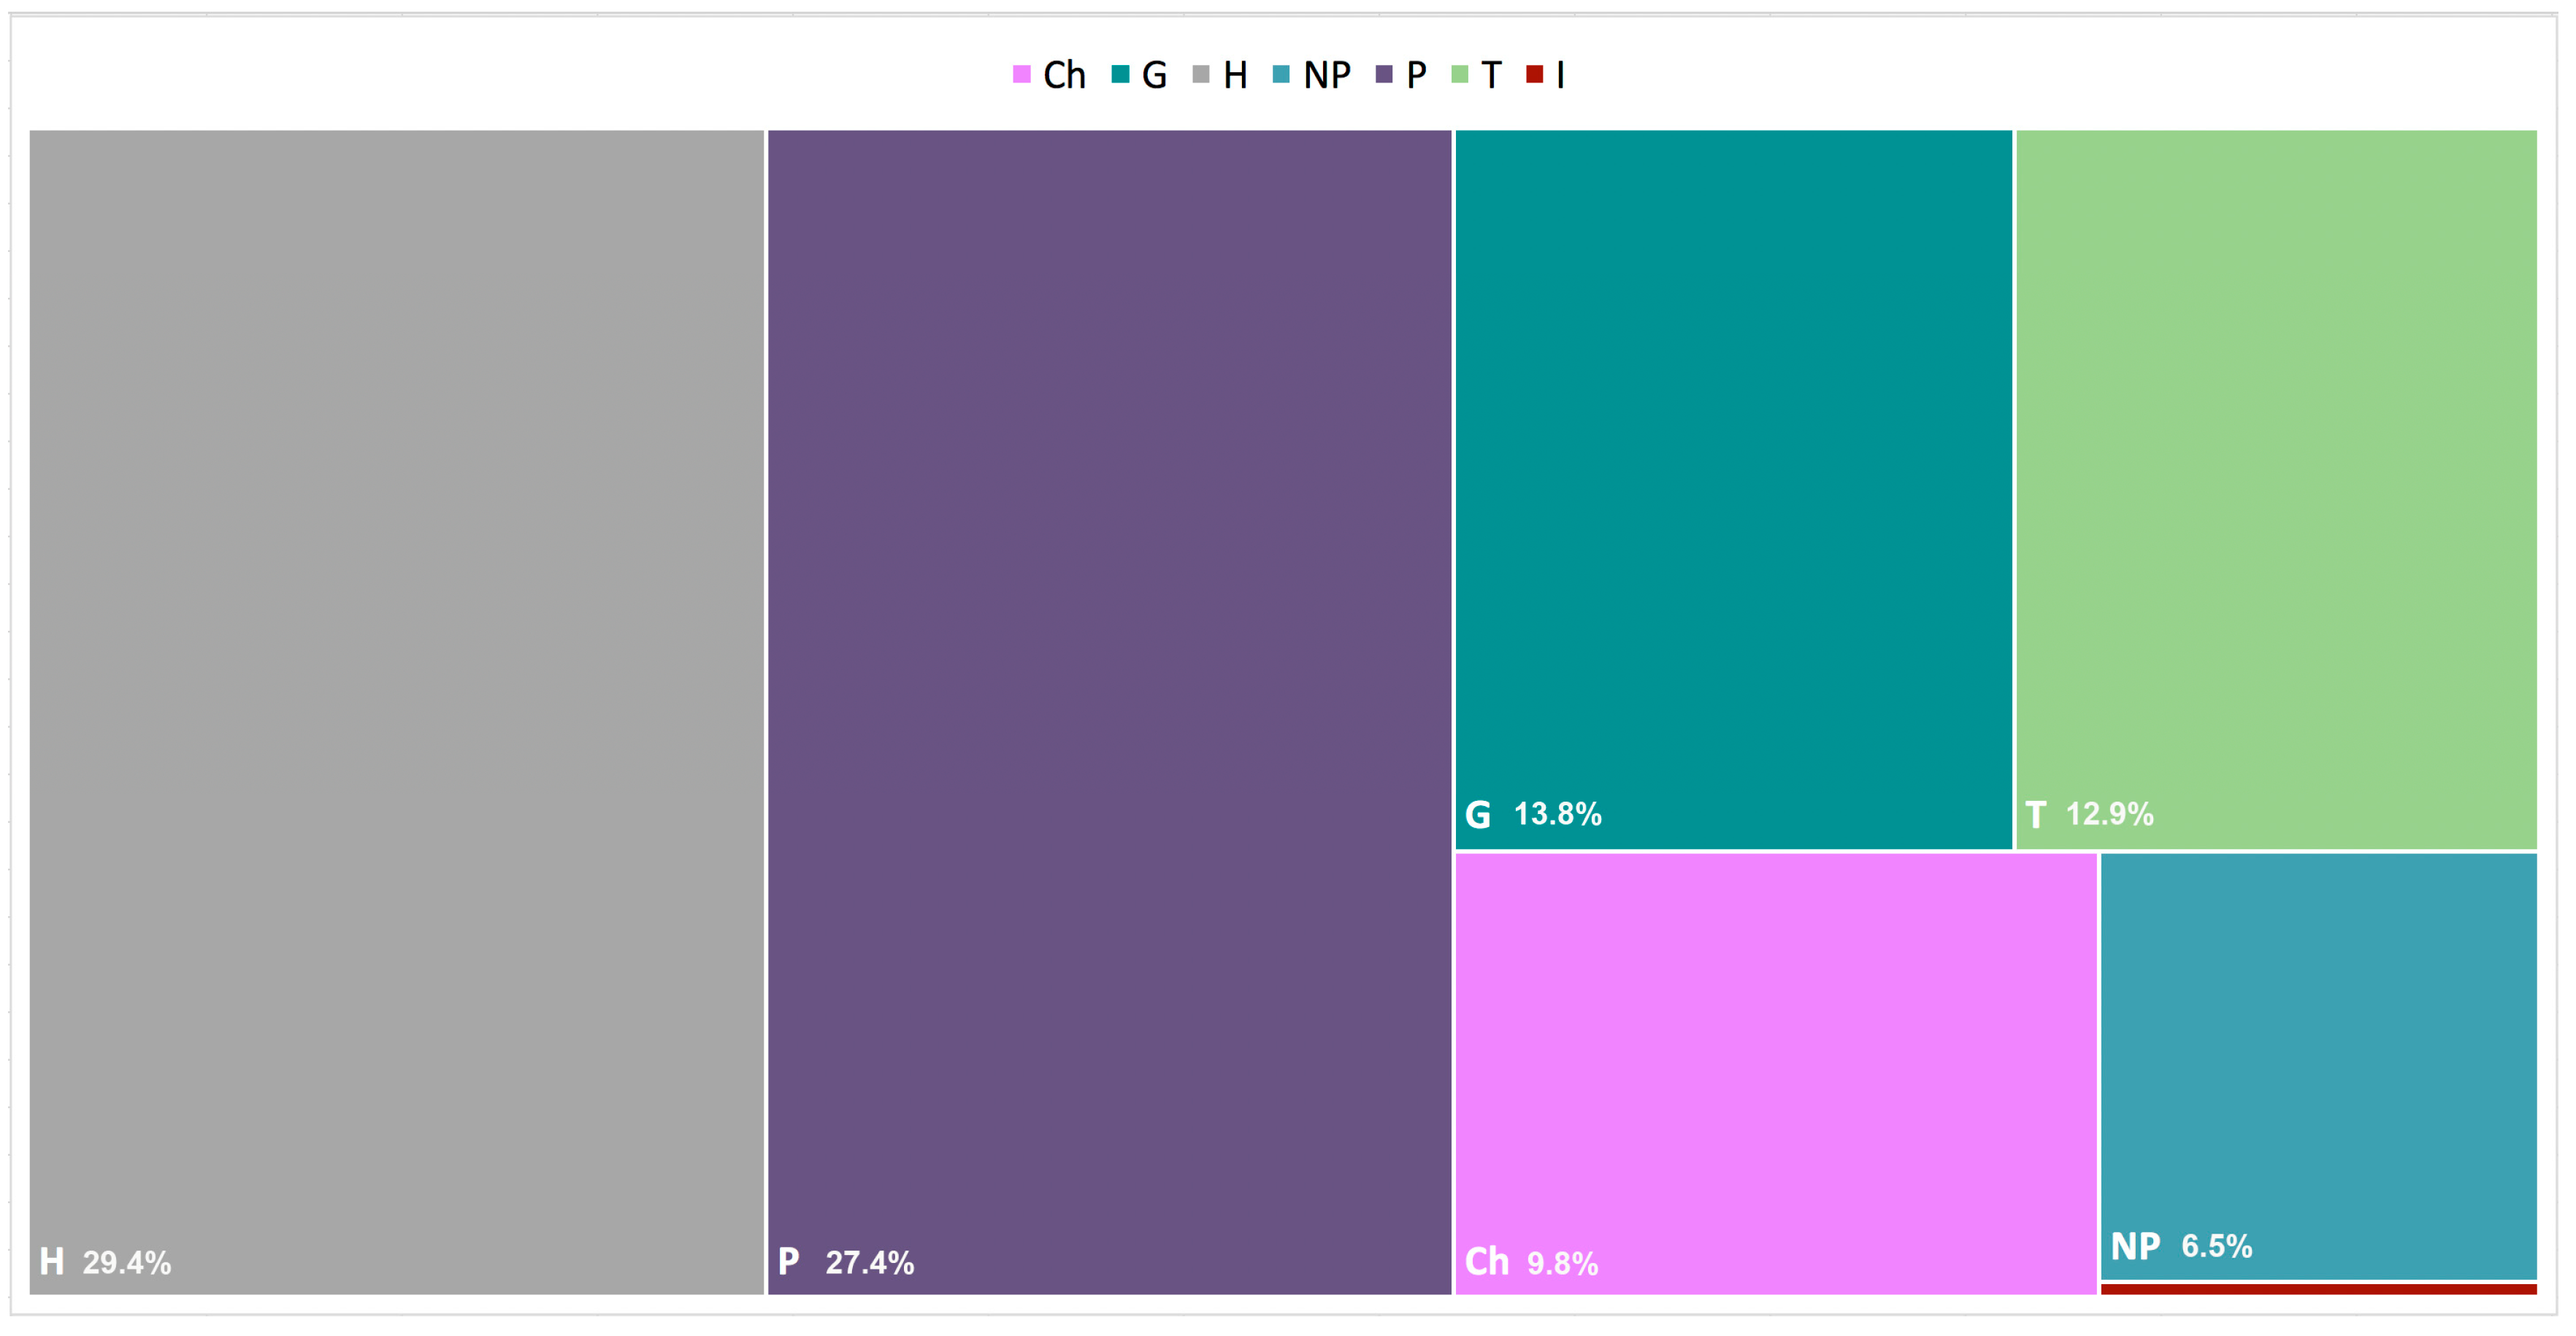Viewport: 2576px width, 1336px height.
Task: Click the red I legend swatch
Action: click(x=1534, y=74)
